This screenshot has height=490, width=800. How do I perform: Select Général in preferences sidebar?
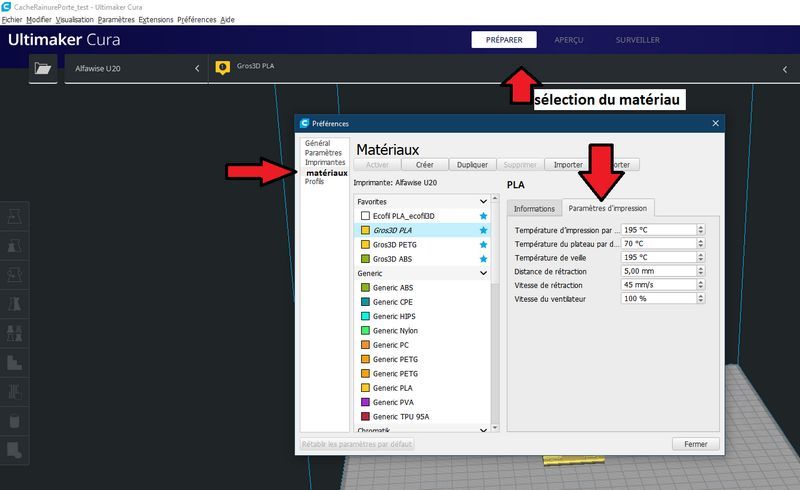[x=317, y=143]
